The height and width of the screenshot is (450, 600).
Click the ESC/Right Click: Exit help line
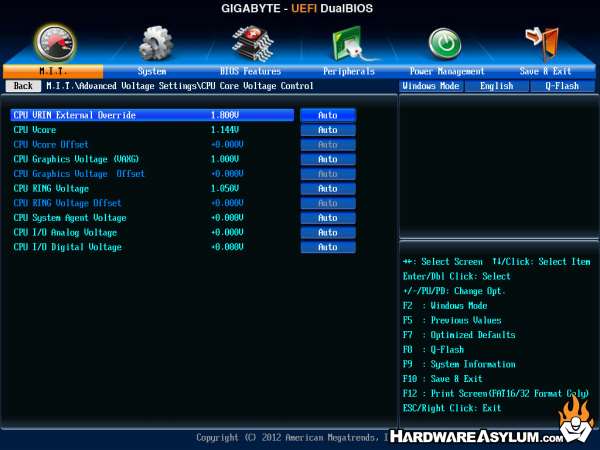452,408
